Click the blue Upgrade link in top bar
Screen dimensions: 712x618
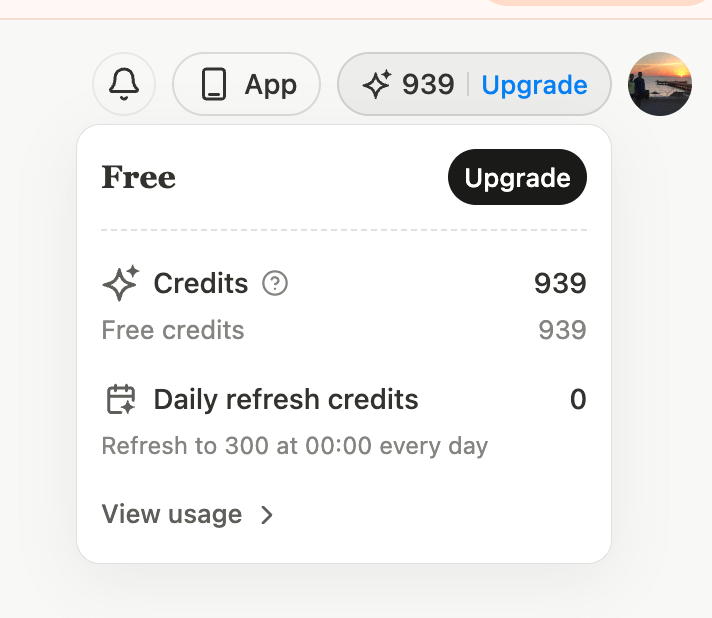point(534,85)
